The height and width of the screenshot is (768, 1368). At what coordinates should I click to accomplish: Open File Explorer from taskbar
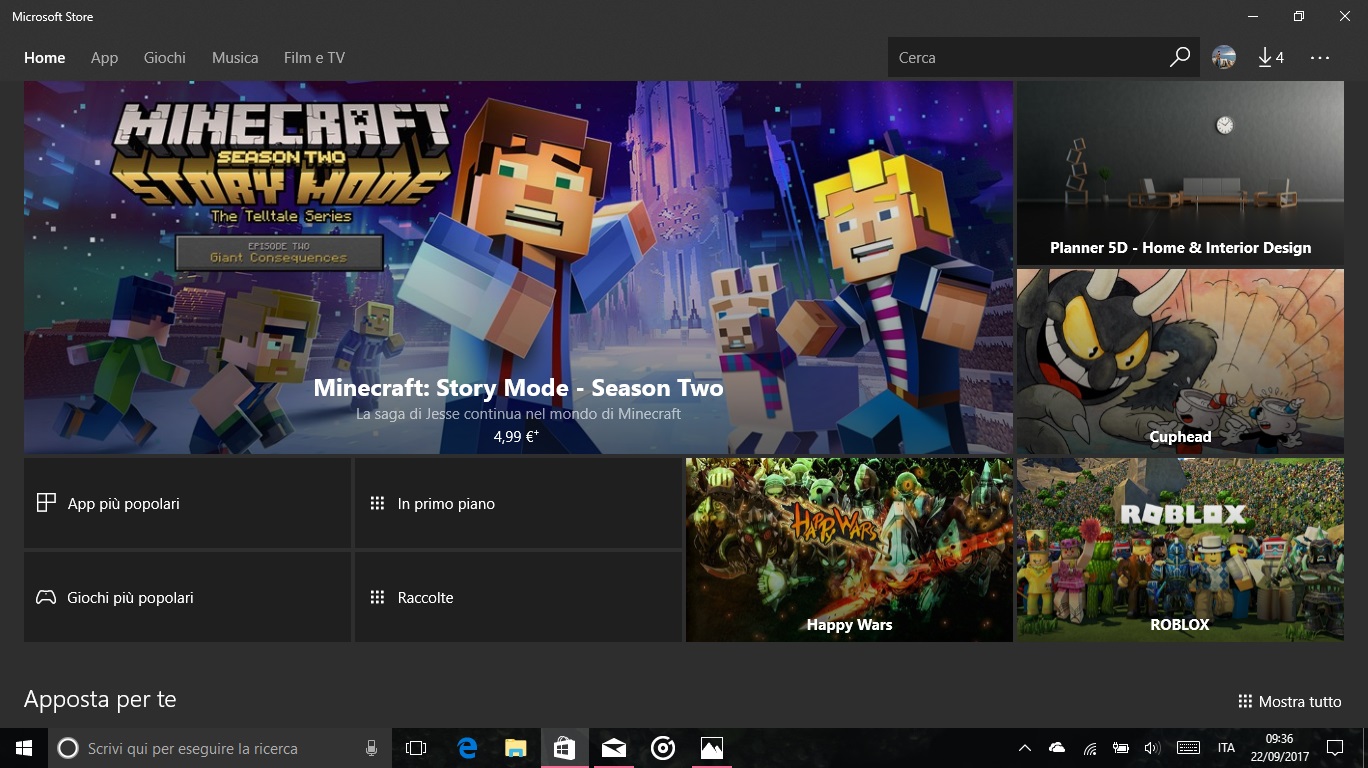pos(515,748)
